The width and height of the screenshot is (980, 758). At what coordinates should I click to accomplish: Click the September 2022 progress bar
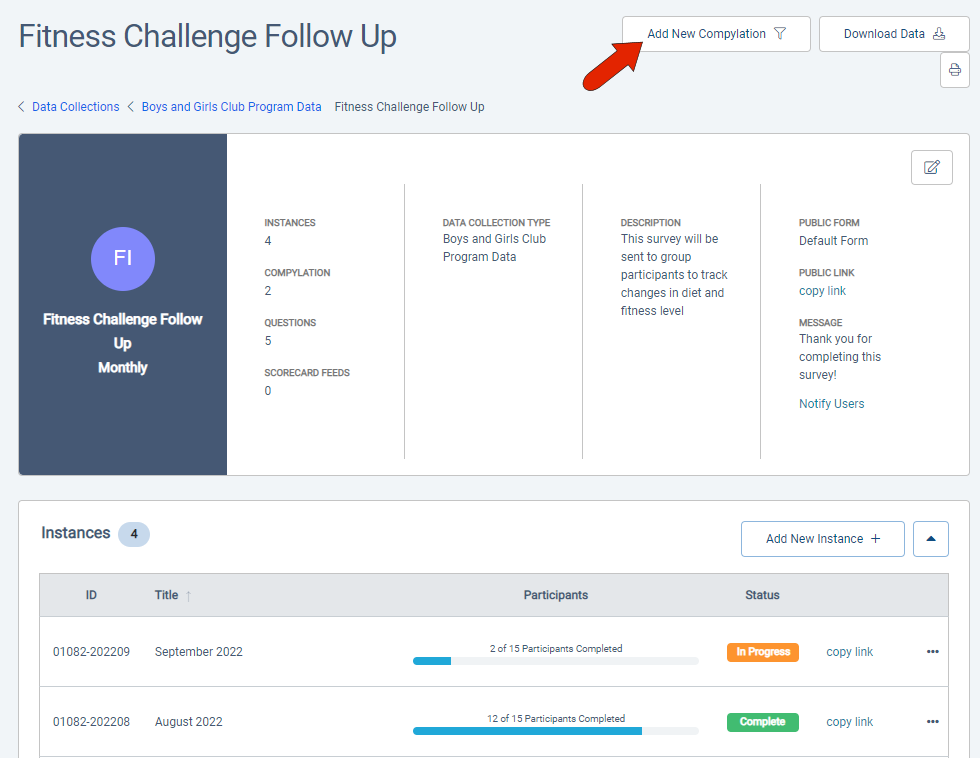click(x=556, y=661)
